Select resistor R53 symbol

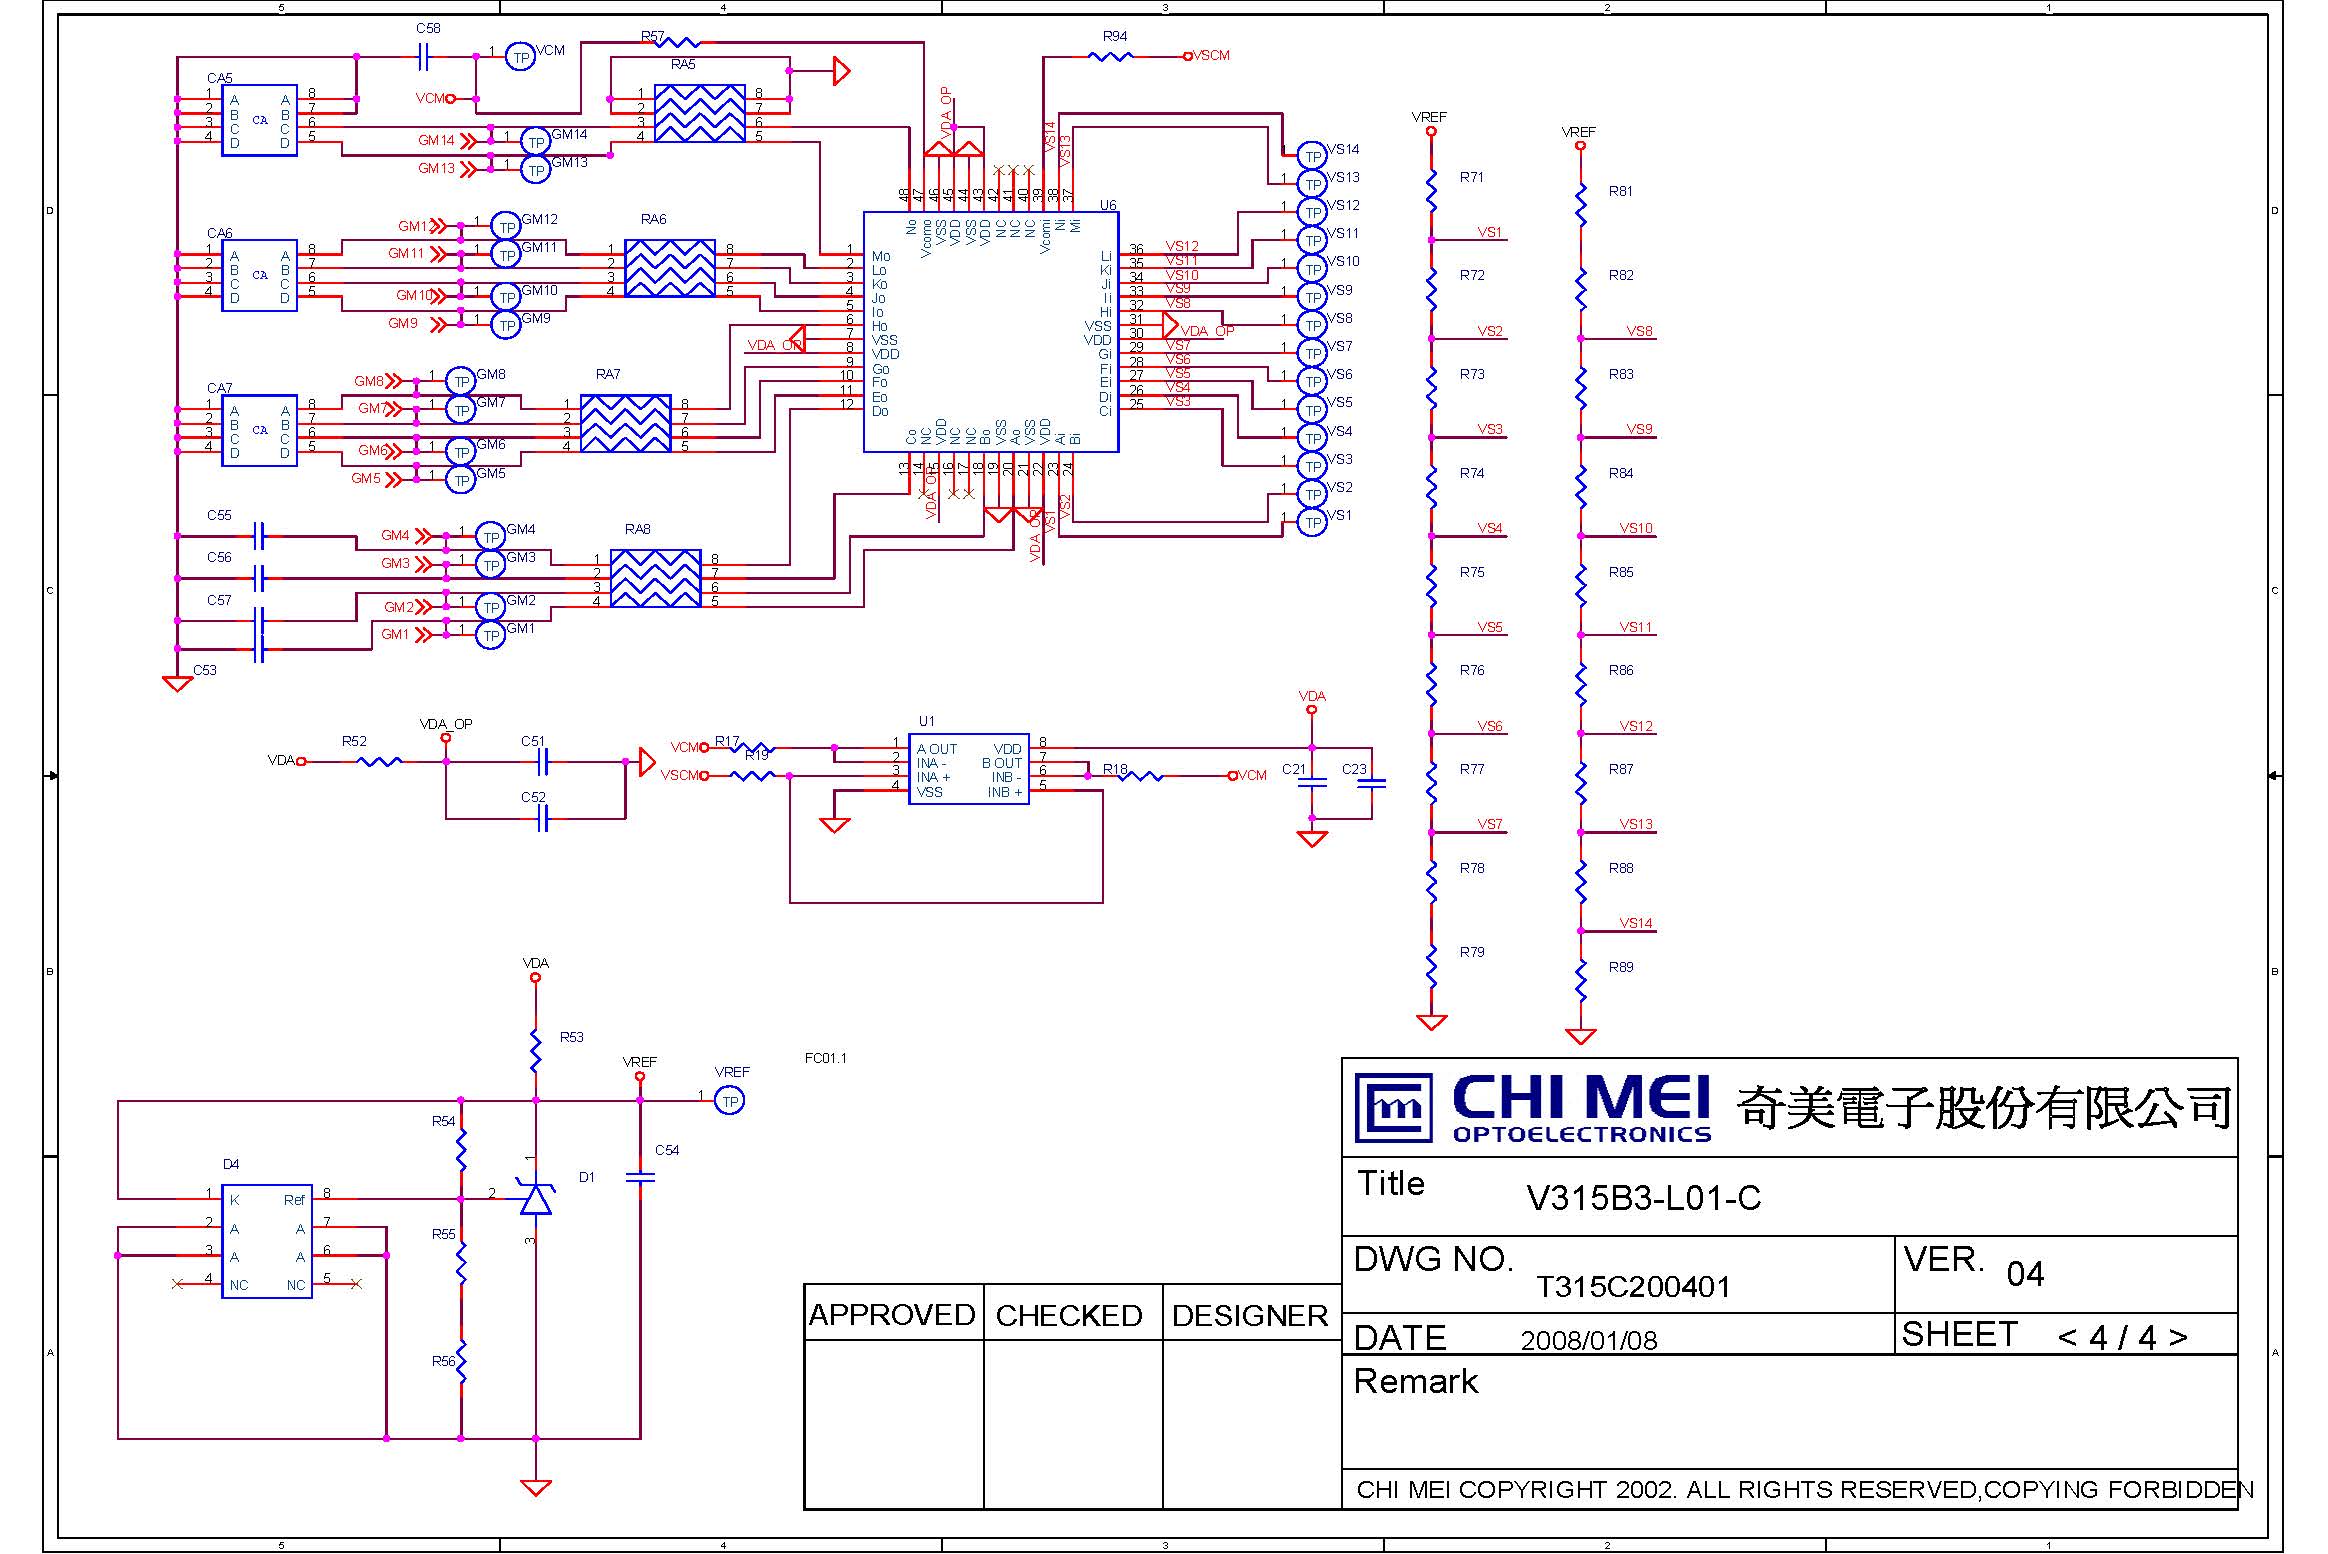[x=536, y=1050]
